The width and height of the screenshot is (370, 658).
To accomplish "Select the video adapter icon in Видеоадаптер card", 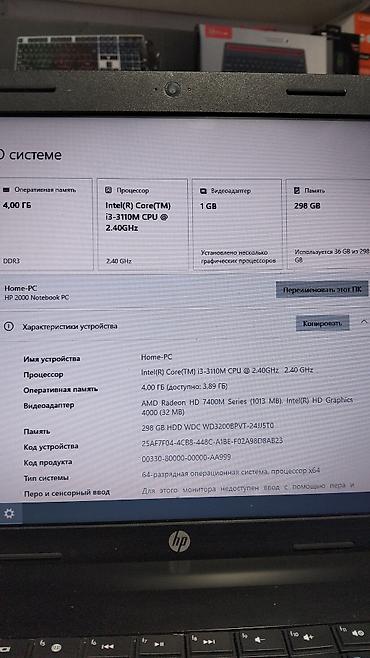I will click(203, 191).
